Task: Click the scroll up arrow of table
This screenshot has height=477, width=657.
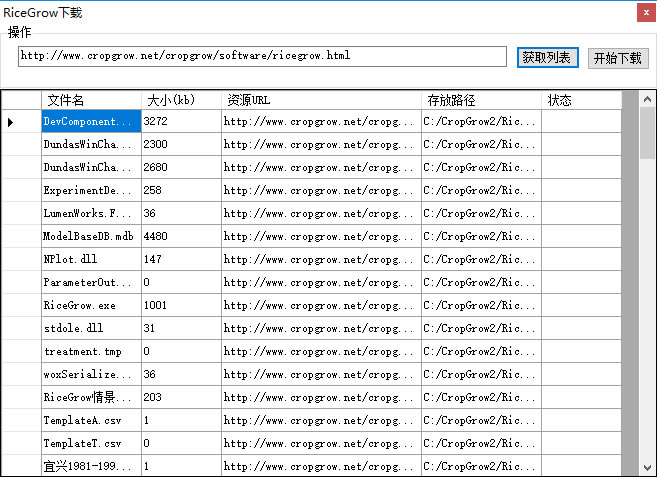Action: (647, 99)
